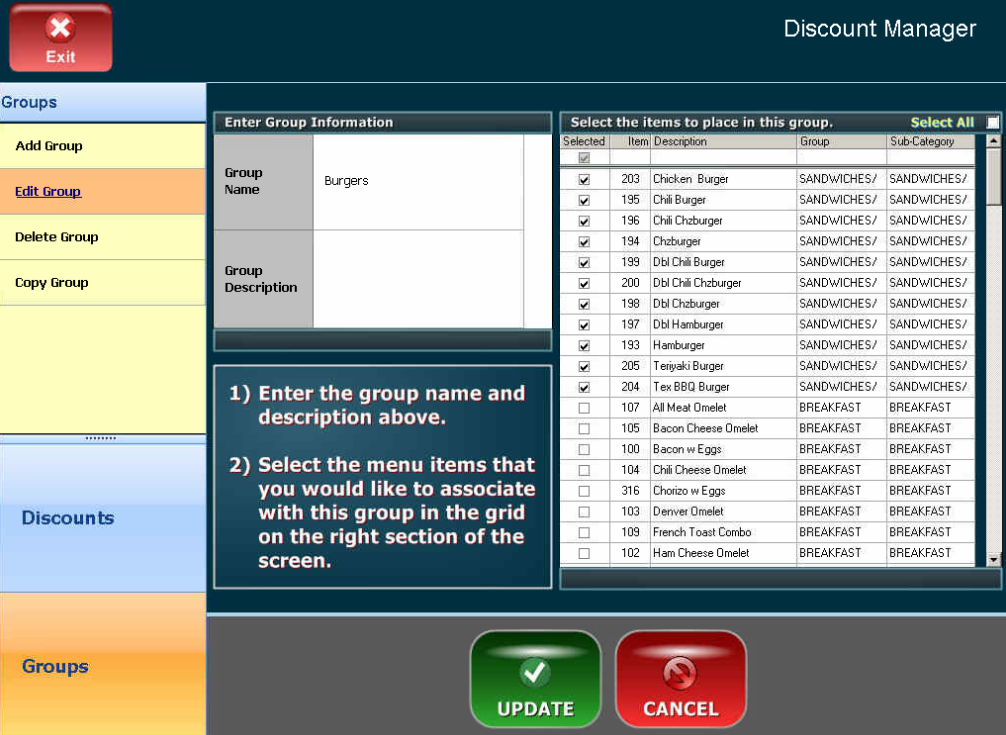Check the All Meat Omelet checkbox
Viewport: 1006px width, 735px height.
584,408
